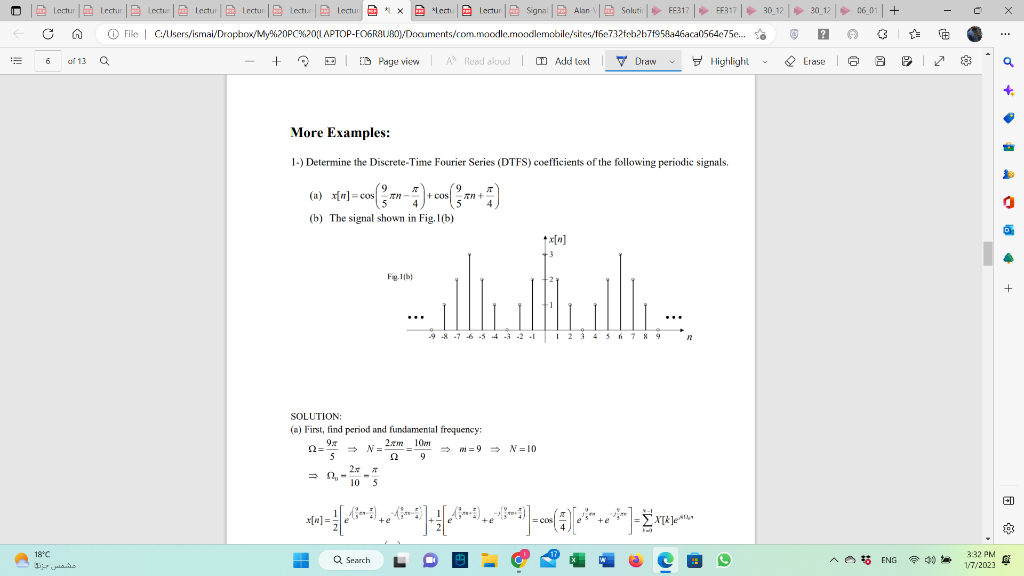The width and height of the screenshot is (1024, 576).
Task: Open the browser profile avatar
Action: coord(974,34)
